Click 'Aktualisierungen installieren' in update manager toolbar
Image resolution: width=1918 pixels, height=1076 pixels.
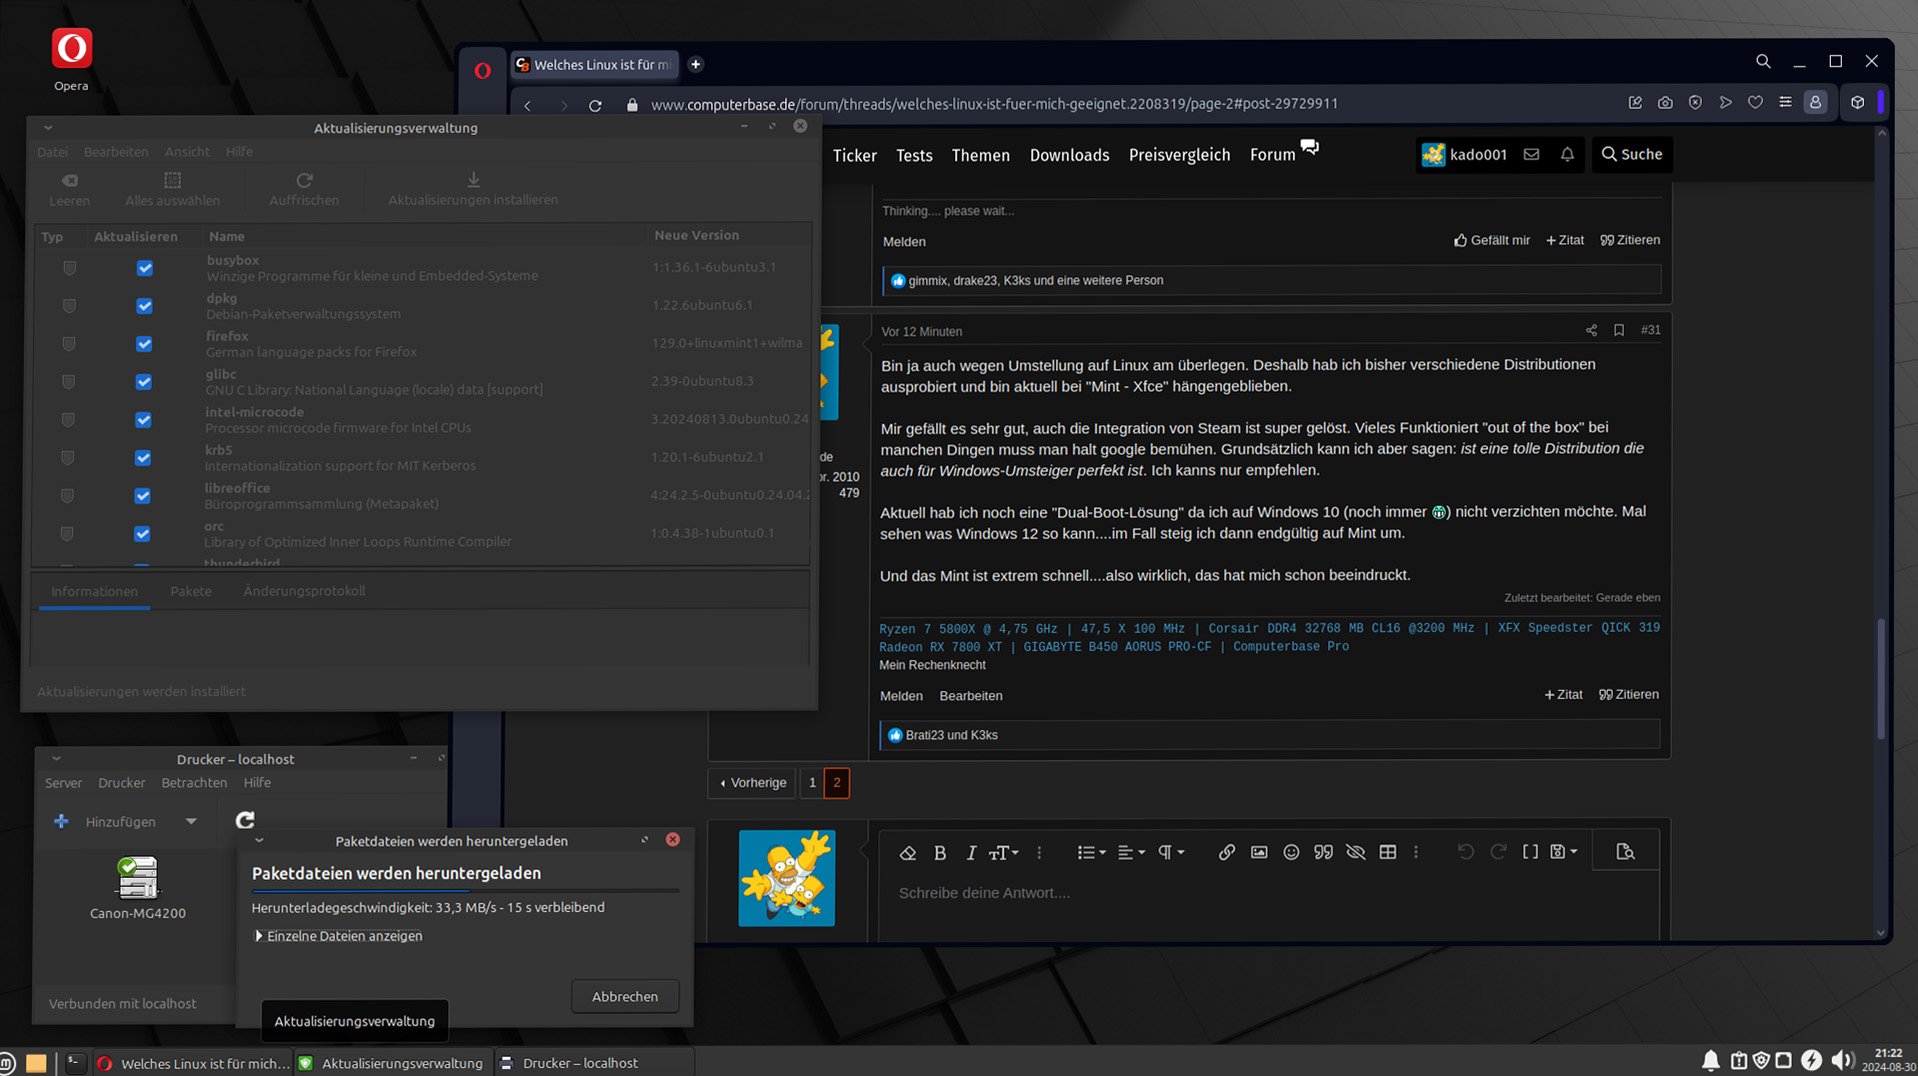[473, 189]
